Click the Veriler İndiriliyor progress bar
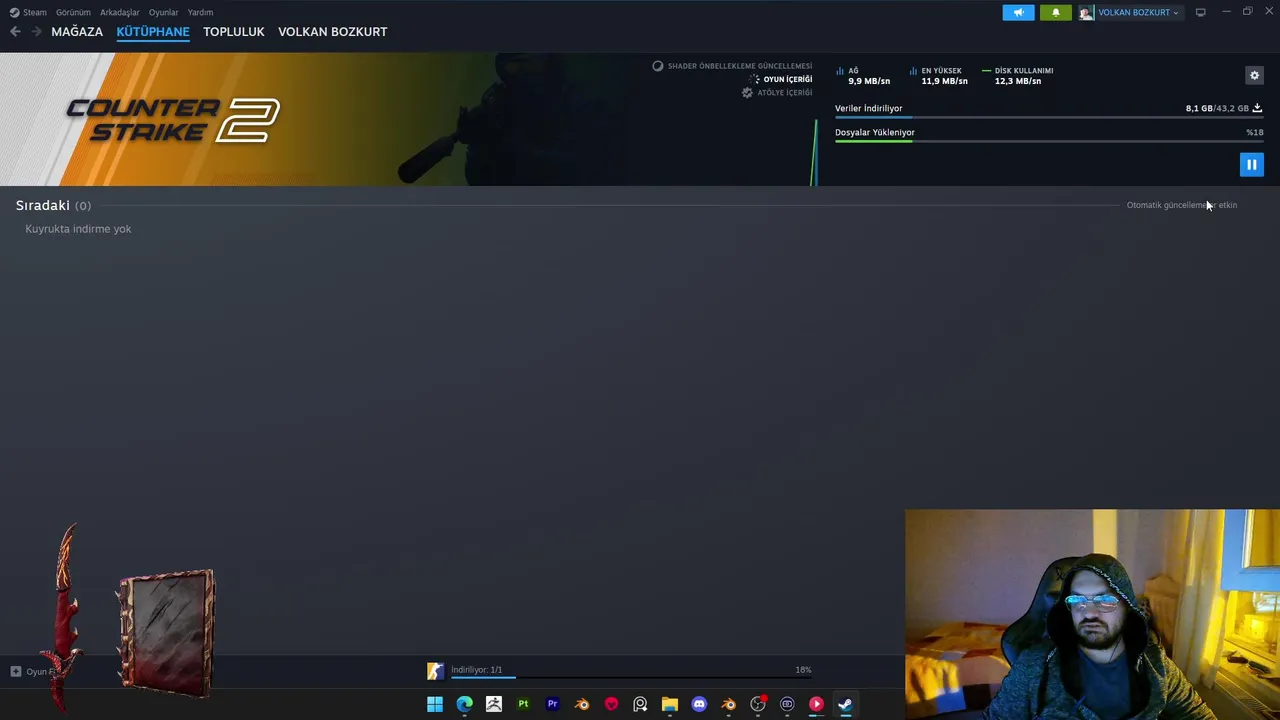Image resolution: width=1280 pixels, height=720 pixels. (x=1048, y=117)
